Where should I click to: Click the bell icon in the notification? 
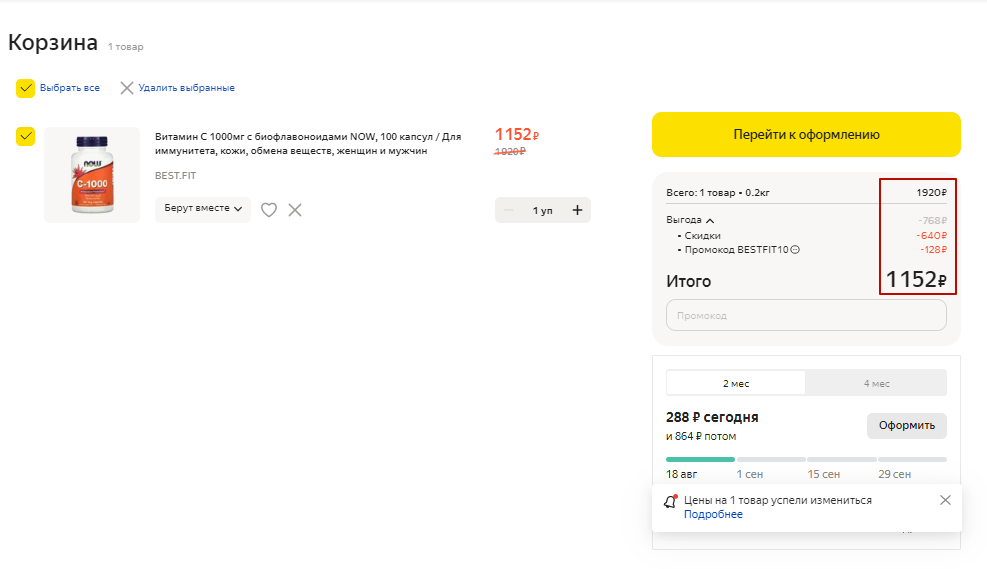(x=671, y=501)
